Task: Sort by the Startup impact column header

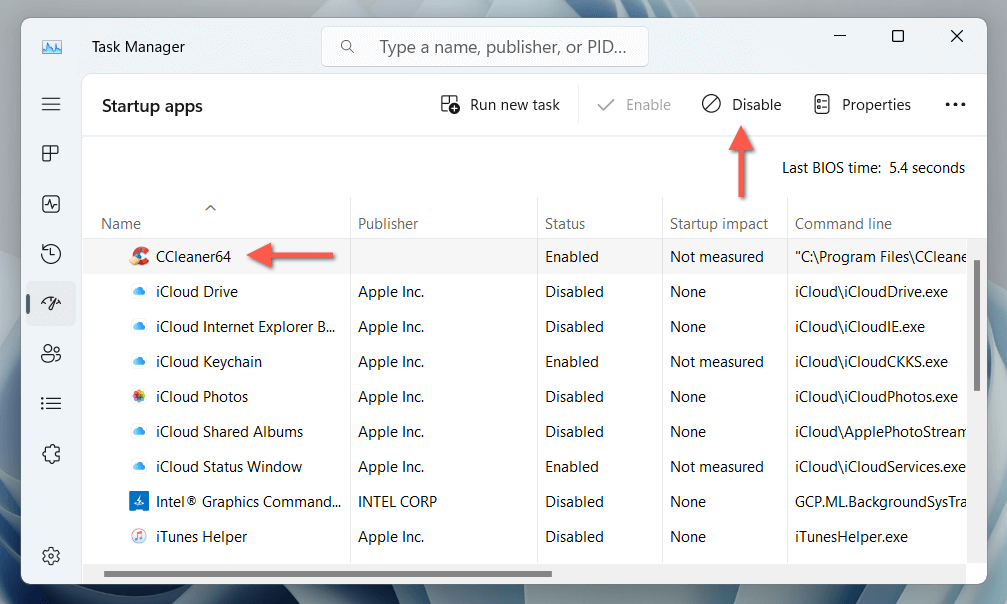Action: click(719, 224)
